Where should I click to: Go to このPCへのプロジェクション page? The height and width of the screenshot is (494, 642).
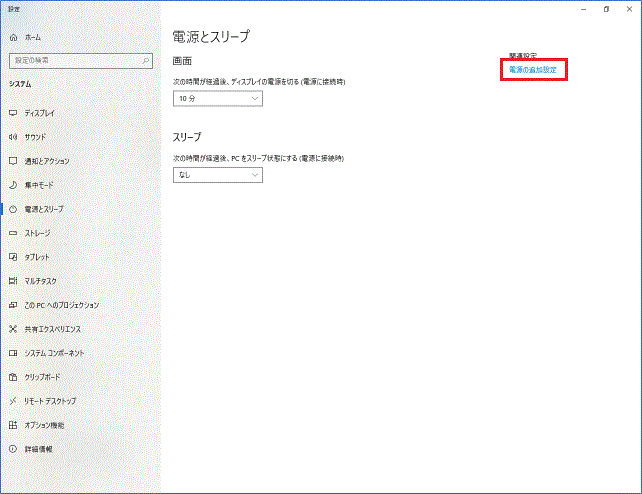[61, 305]
